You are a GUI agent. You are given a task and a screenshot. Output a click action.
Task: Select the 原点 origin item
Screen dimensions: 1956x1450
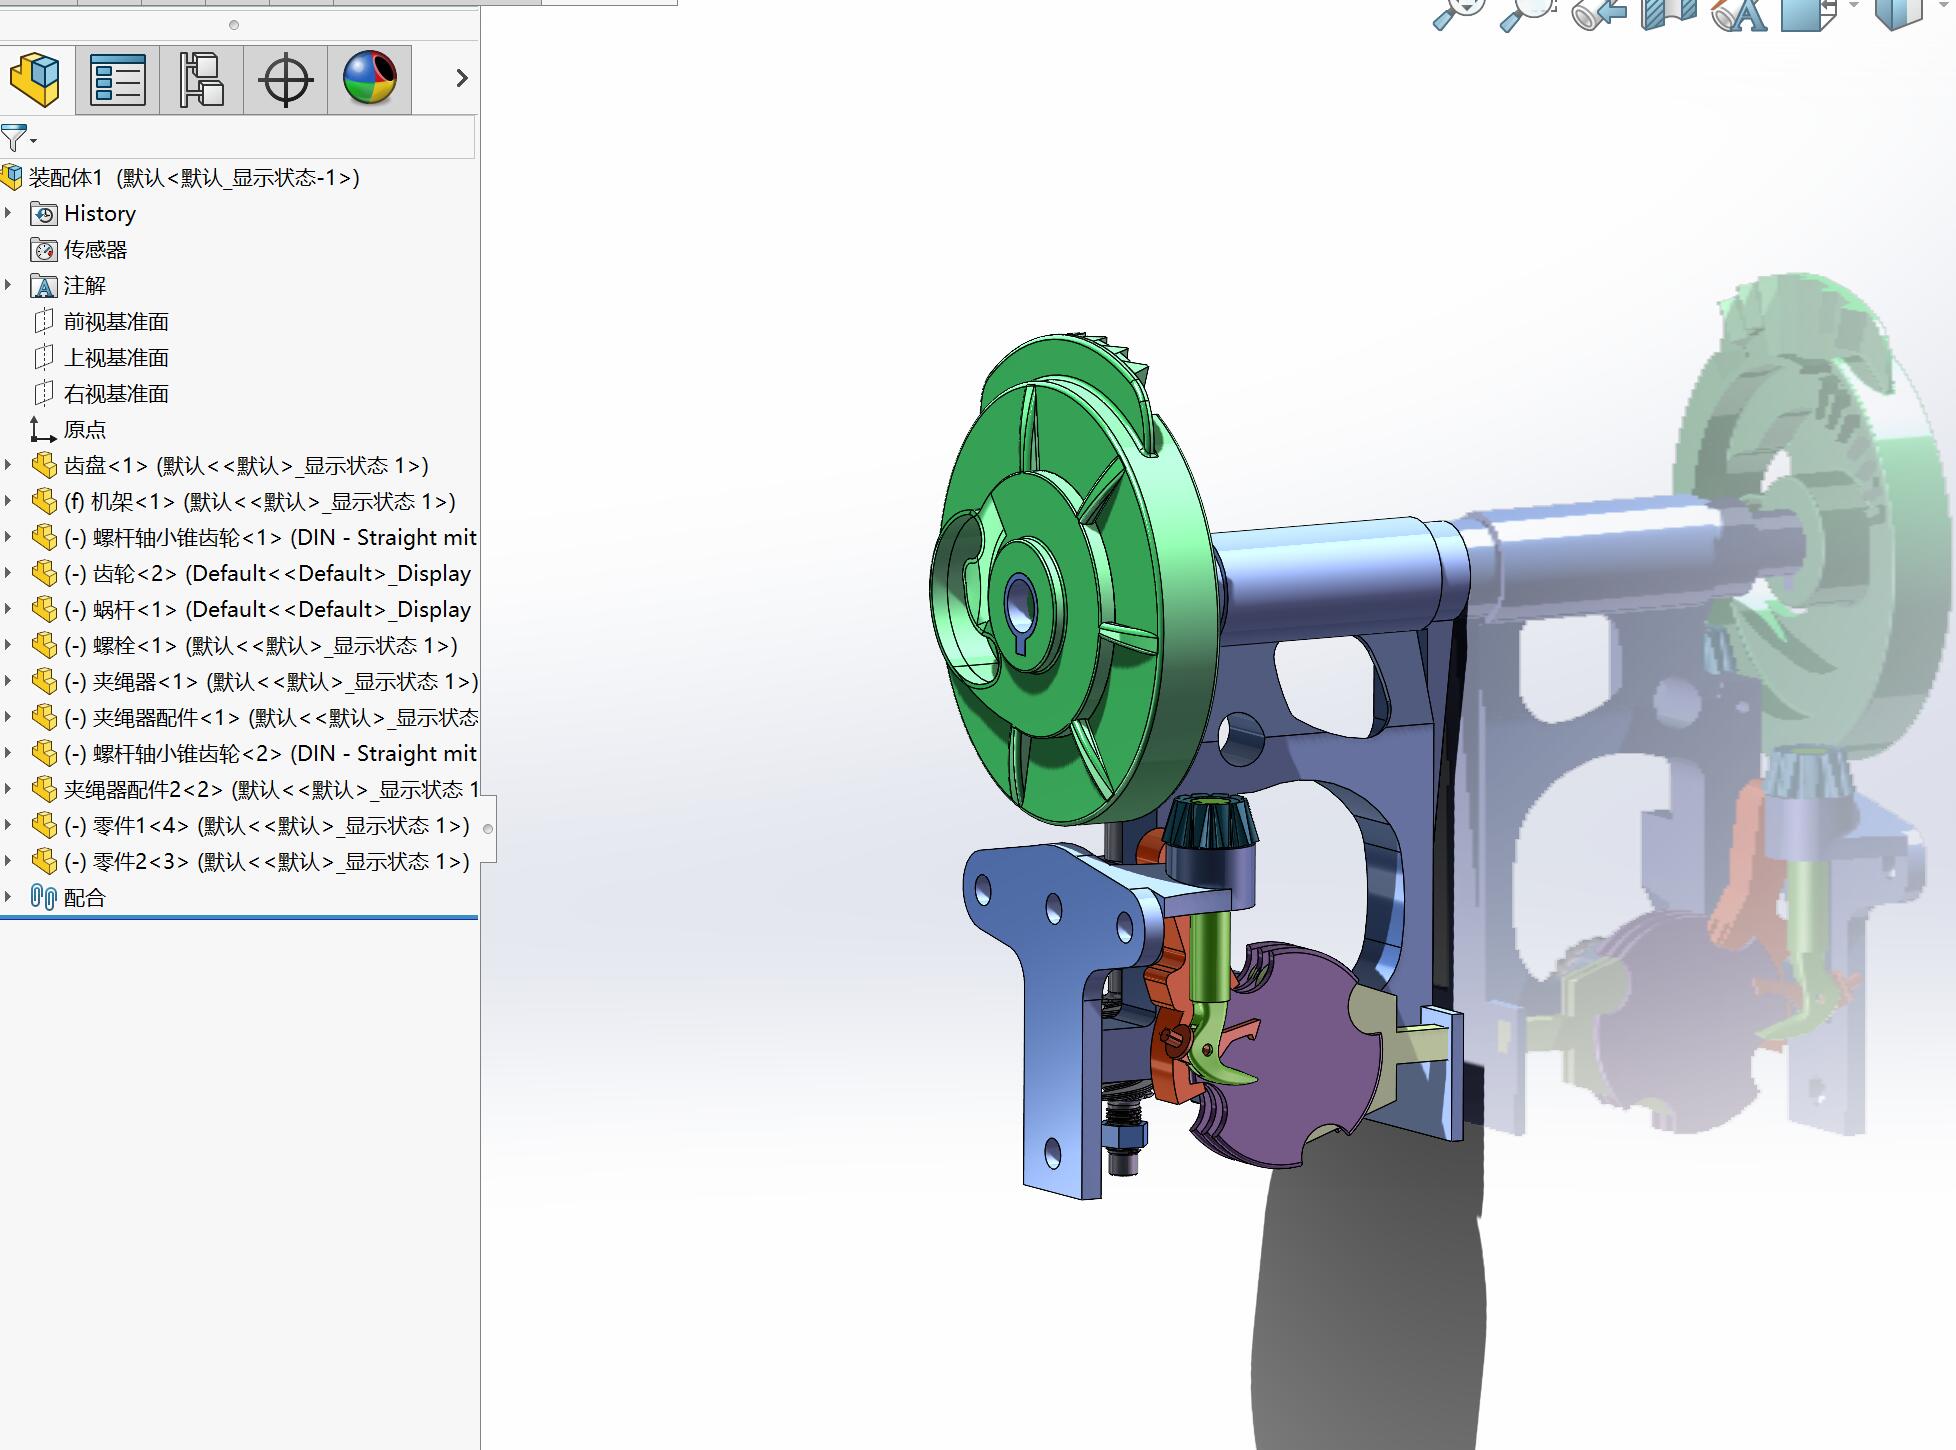click(x=84, y=430)
